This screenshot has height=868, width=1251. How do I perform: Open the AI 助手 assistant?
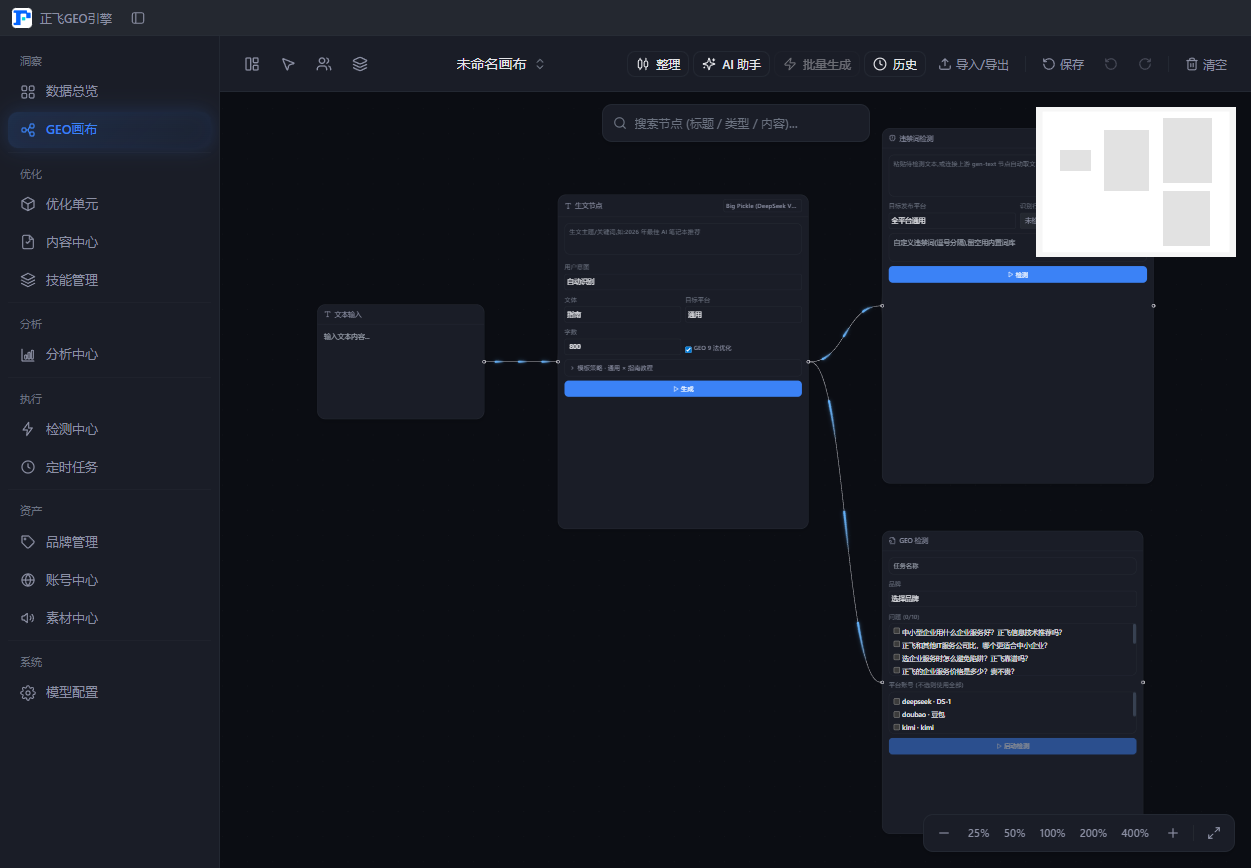[731, 64]
